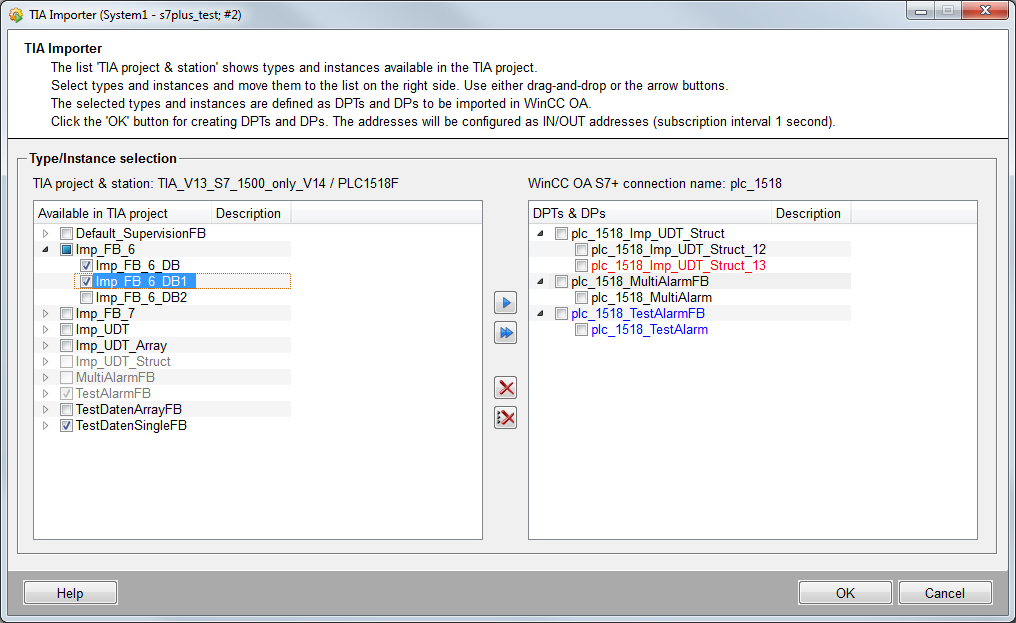This screenshot has width=1016, height=623.
Task: Toggle the Imp_FB_6_DB2 checkbox
Action: click(87, 298)
